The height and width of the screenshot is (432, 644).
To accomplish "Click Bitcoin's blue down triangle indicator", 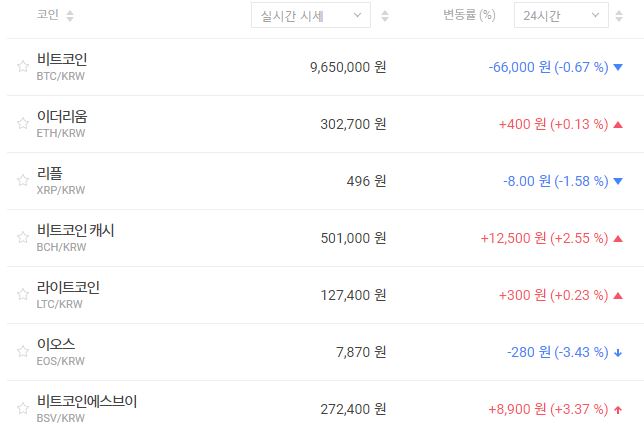I will tap(619, 68).
